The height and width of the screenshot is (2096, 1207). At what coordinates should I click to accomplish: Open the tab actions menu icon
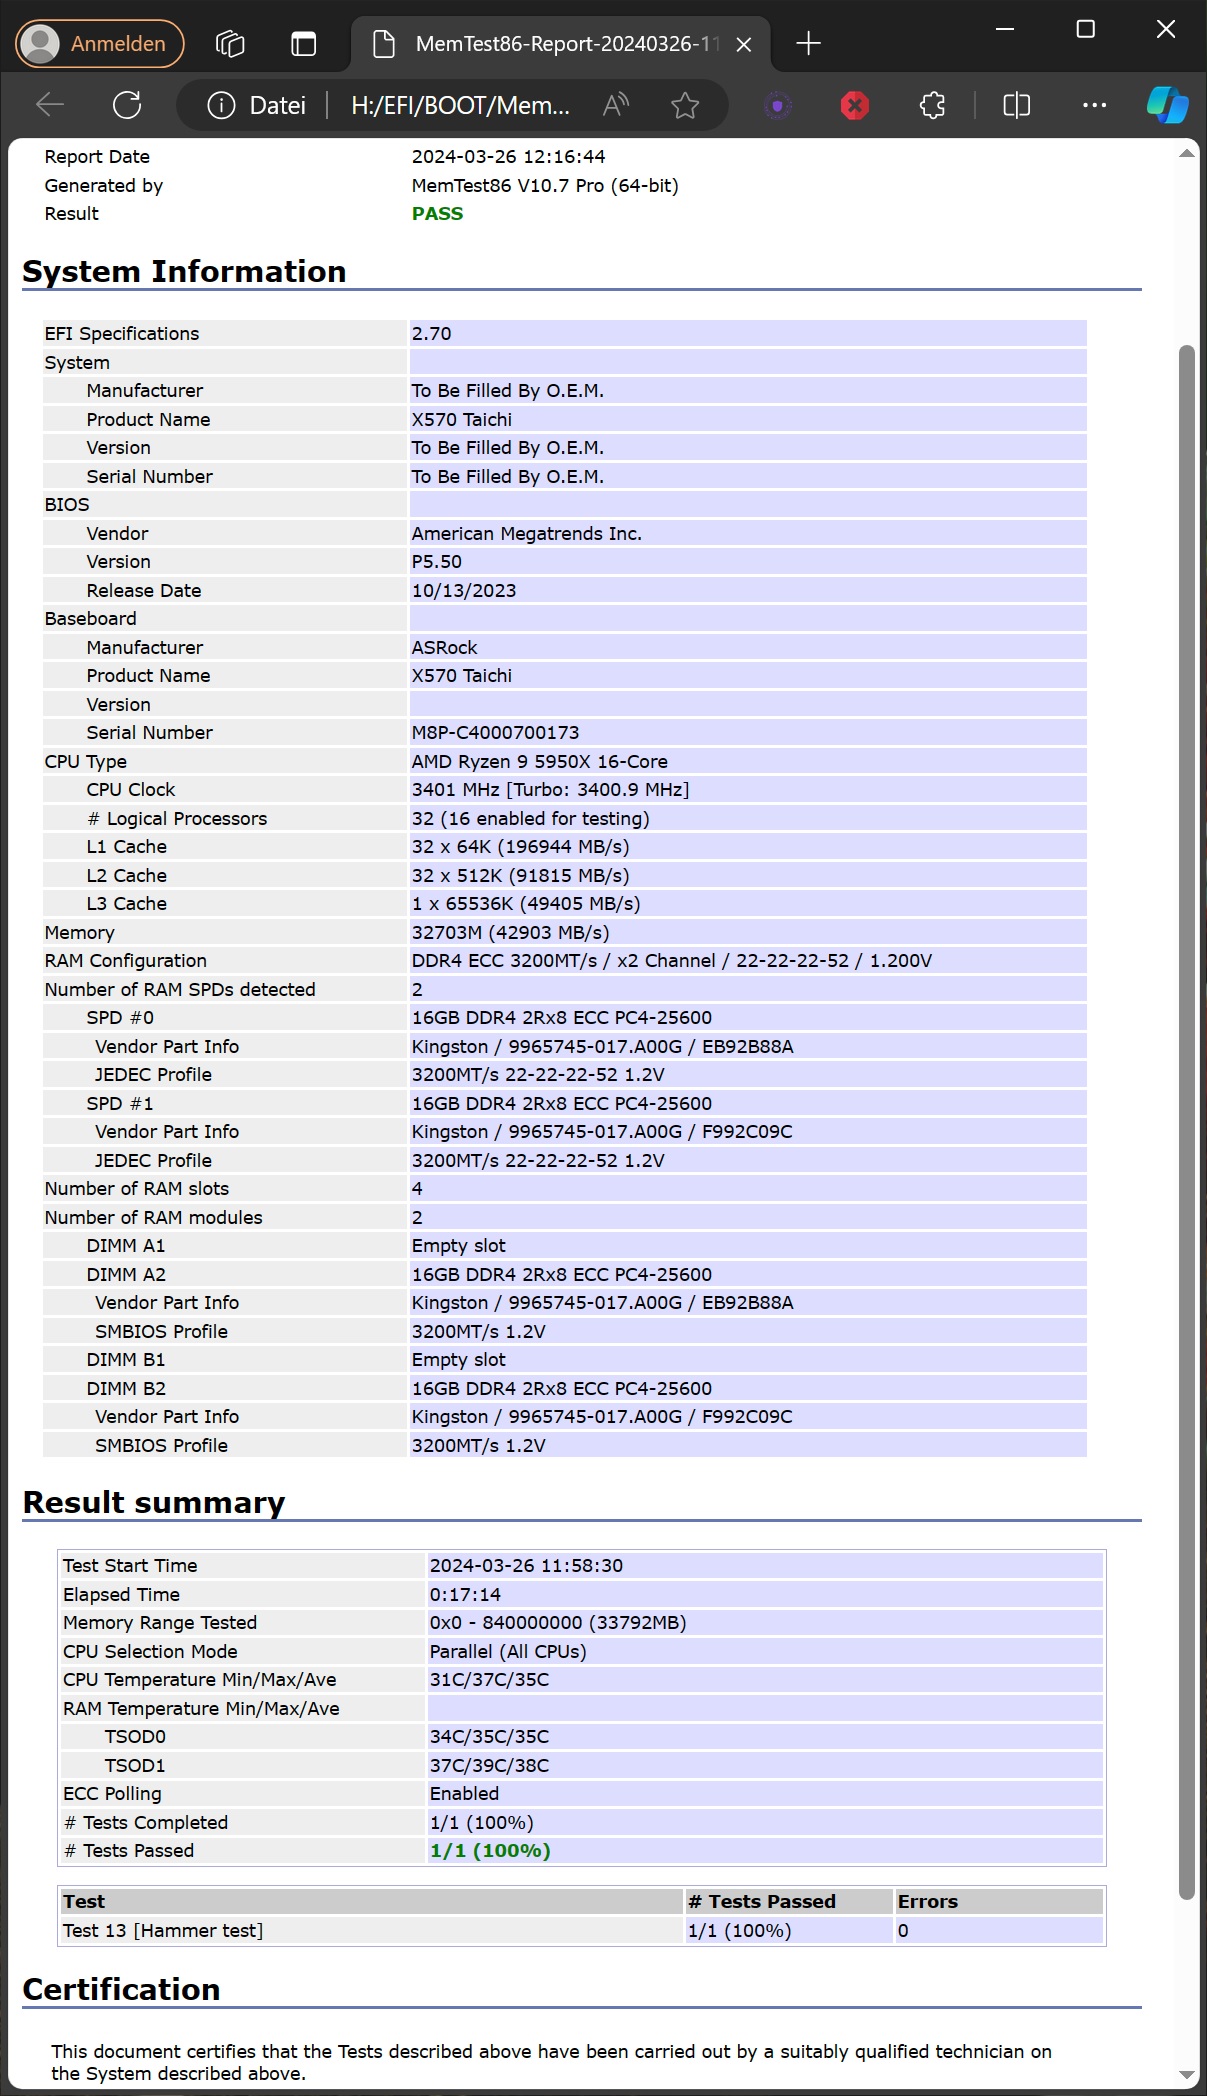[x=303, y=44]
